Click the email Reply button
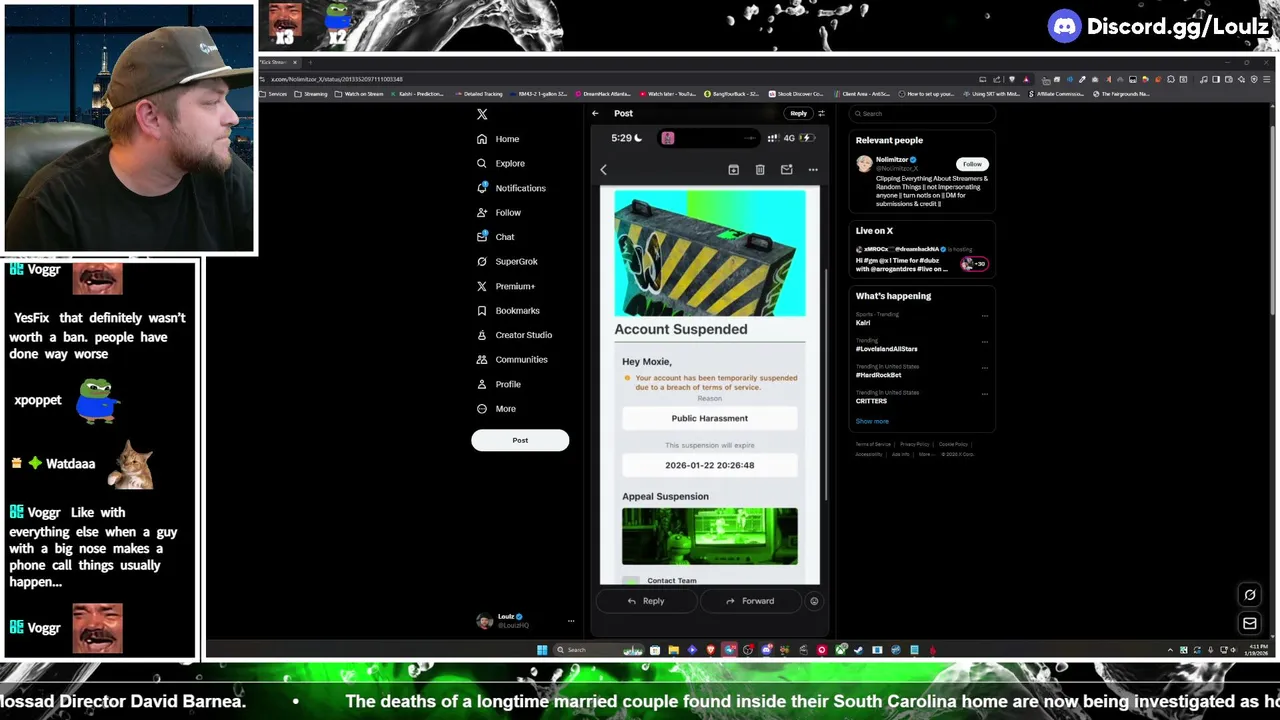The image size is (1280, 720). click(x=646, y=601)
